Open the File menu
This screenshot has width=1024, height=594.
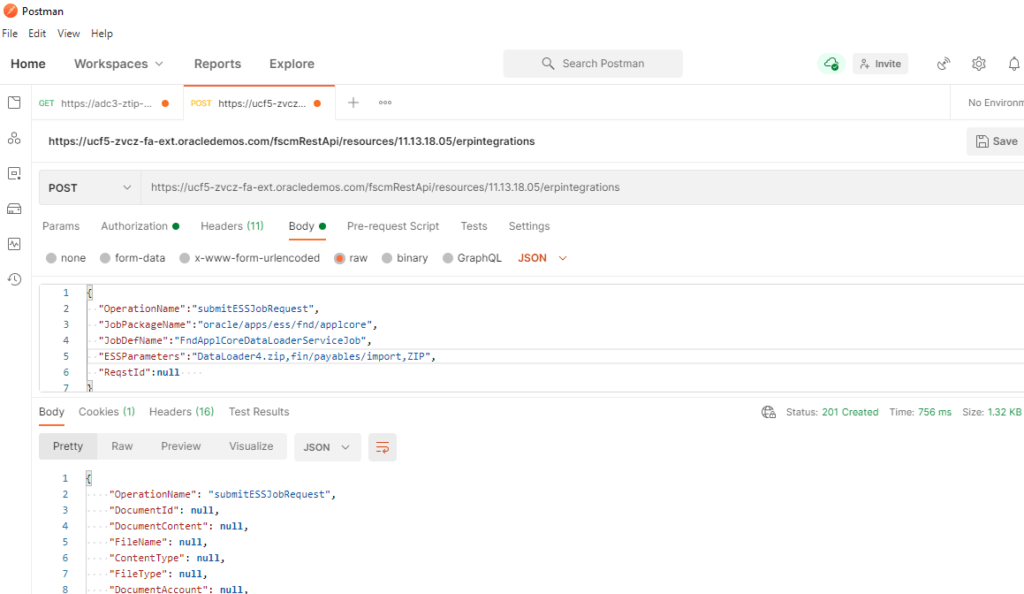(10, 33)
